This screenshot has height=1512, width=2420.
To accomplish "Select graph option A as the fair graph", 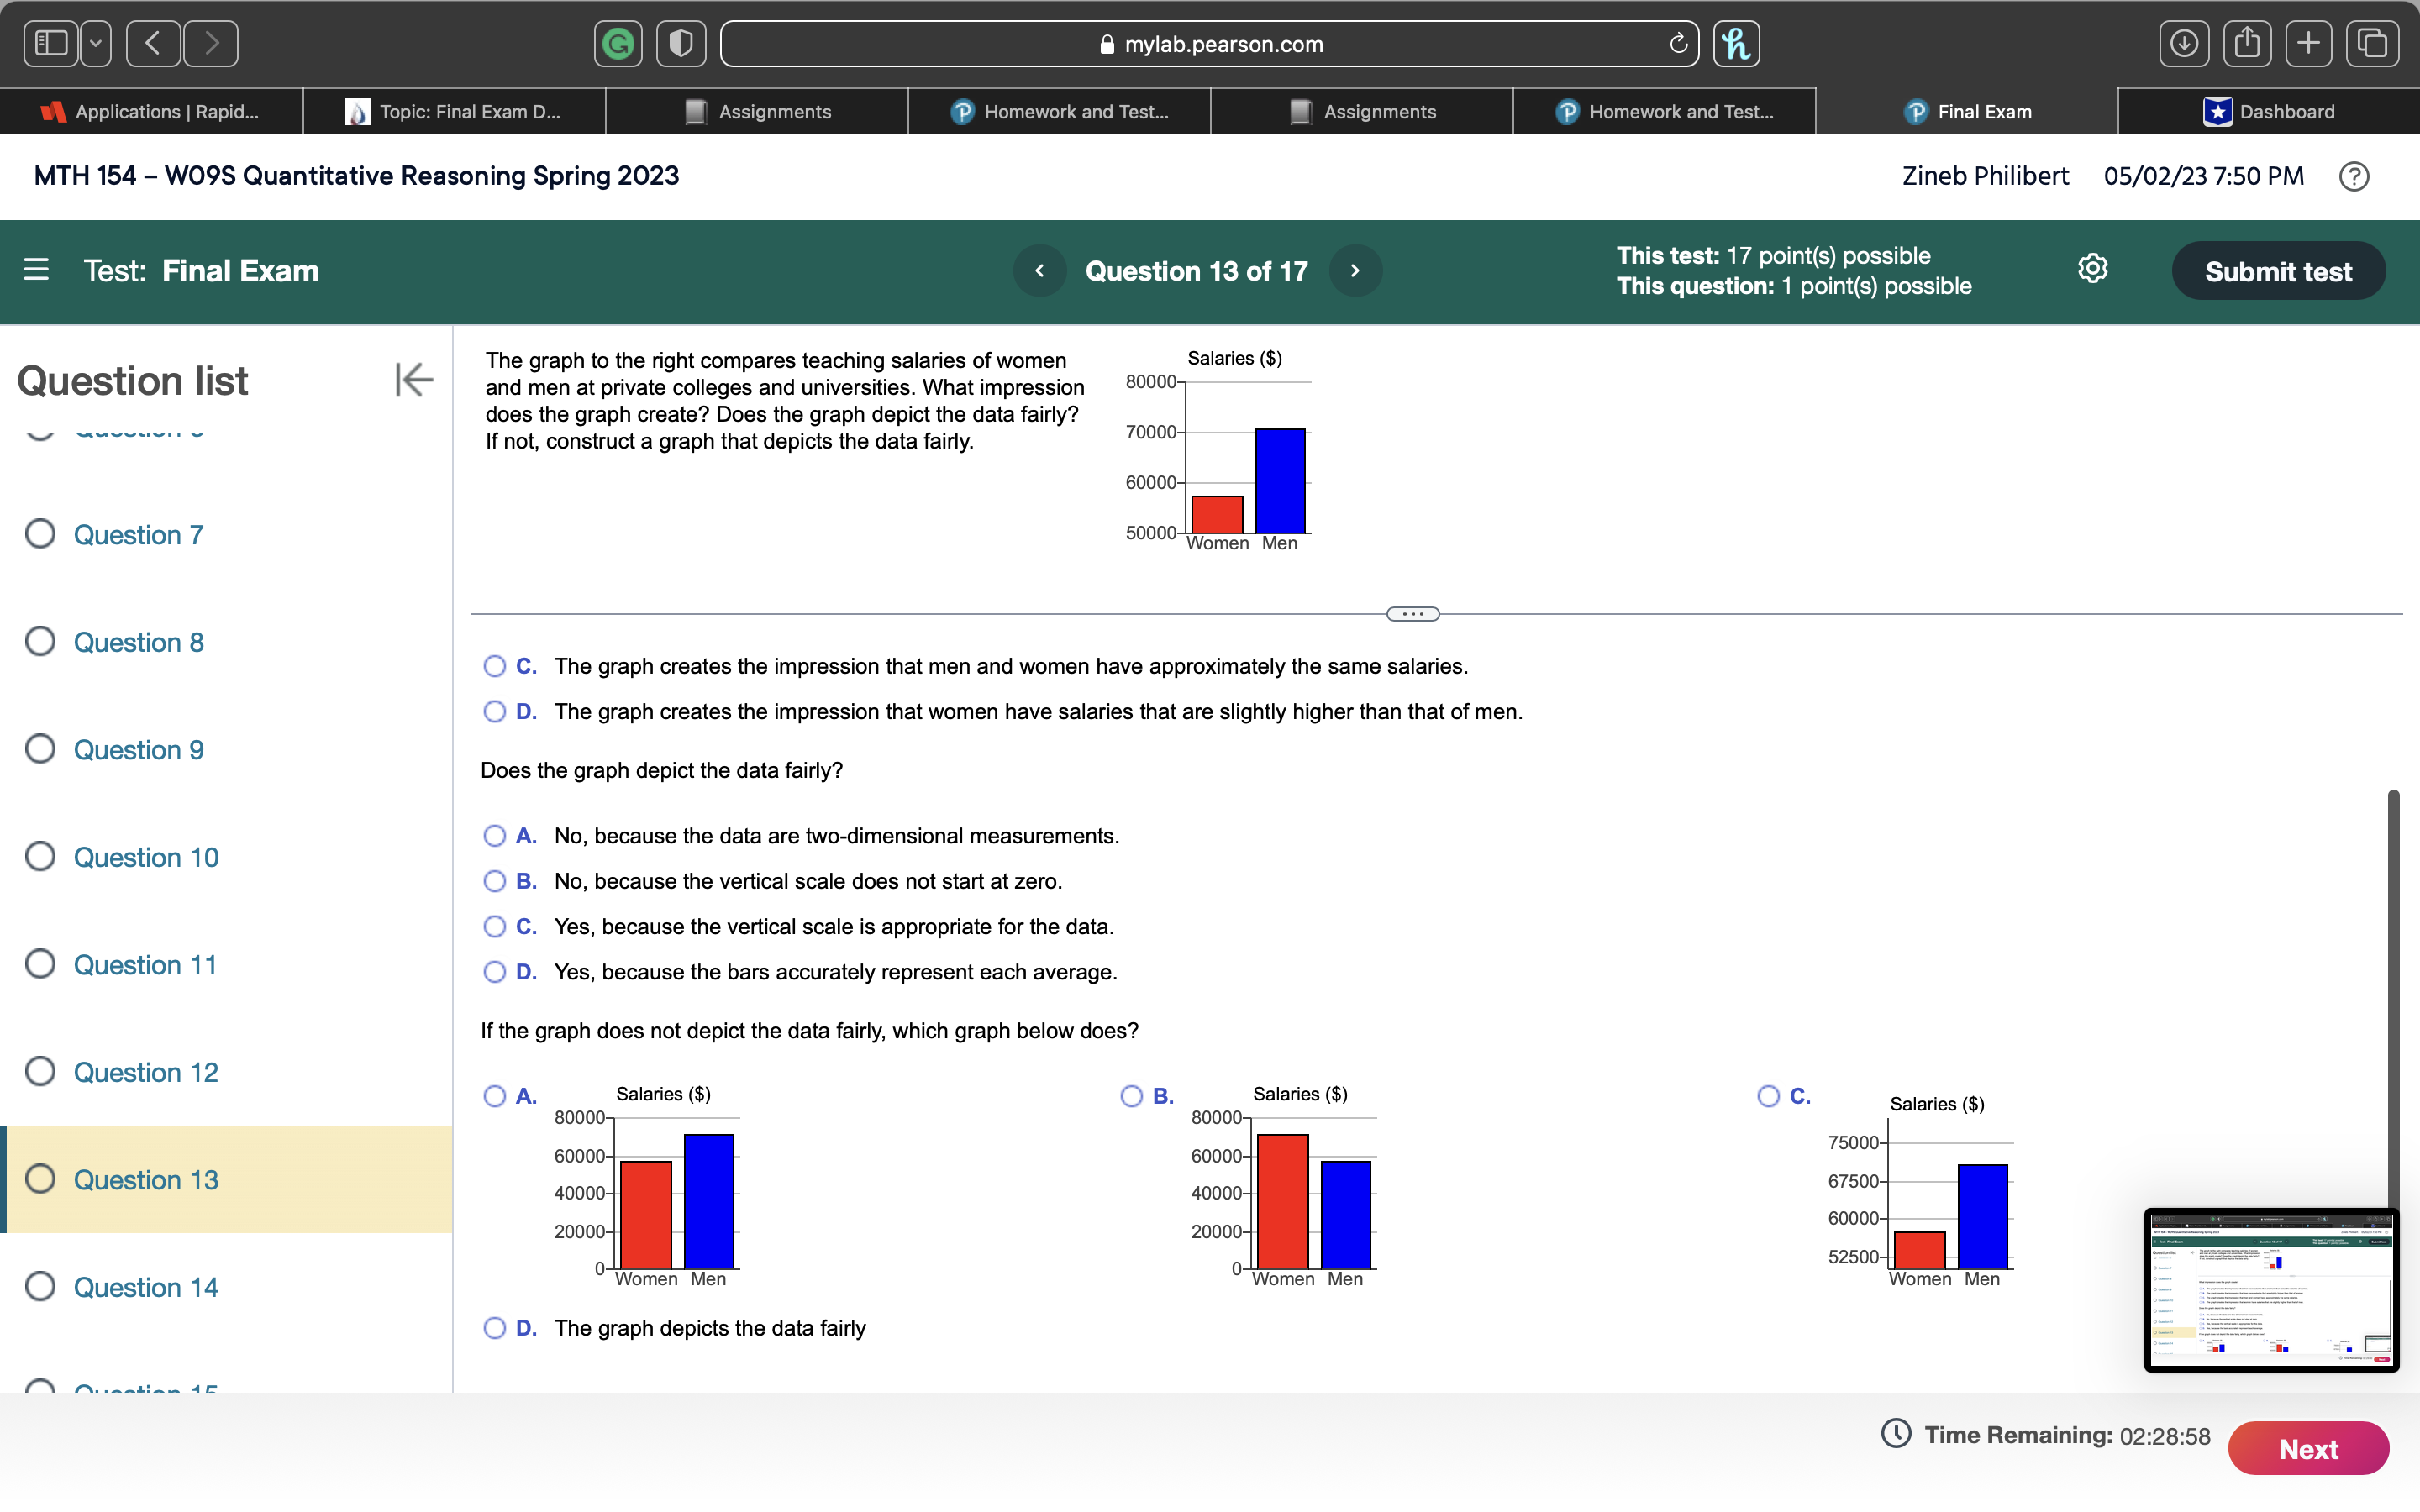I will (x=494, y=1096).
